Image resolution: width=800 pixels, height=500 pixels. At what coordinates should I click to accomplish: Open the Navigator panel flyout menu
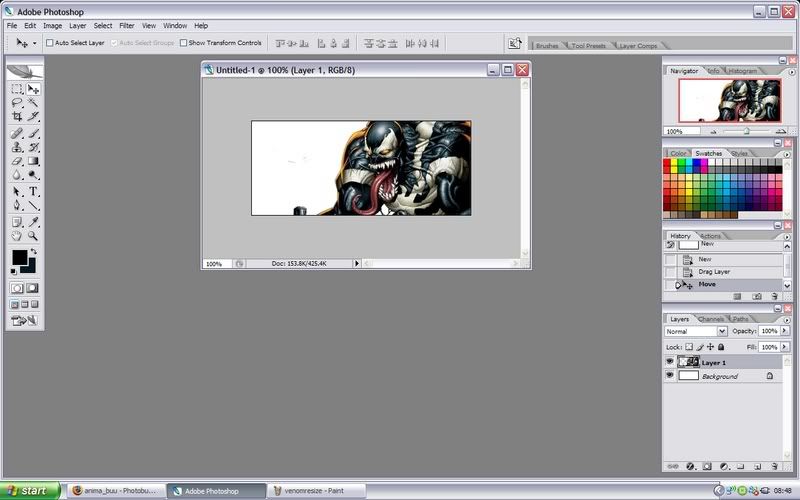tap(791, 72)
